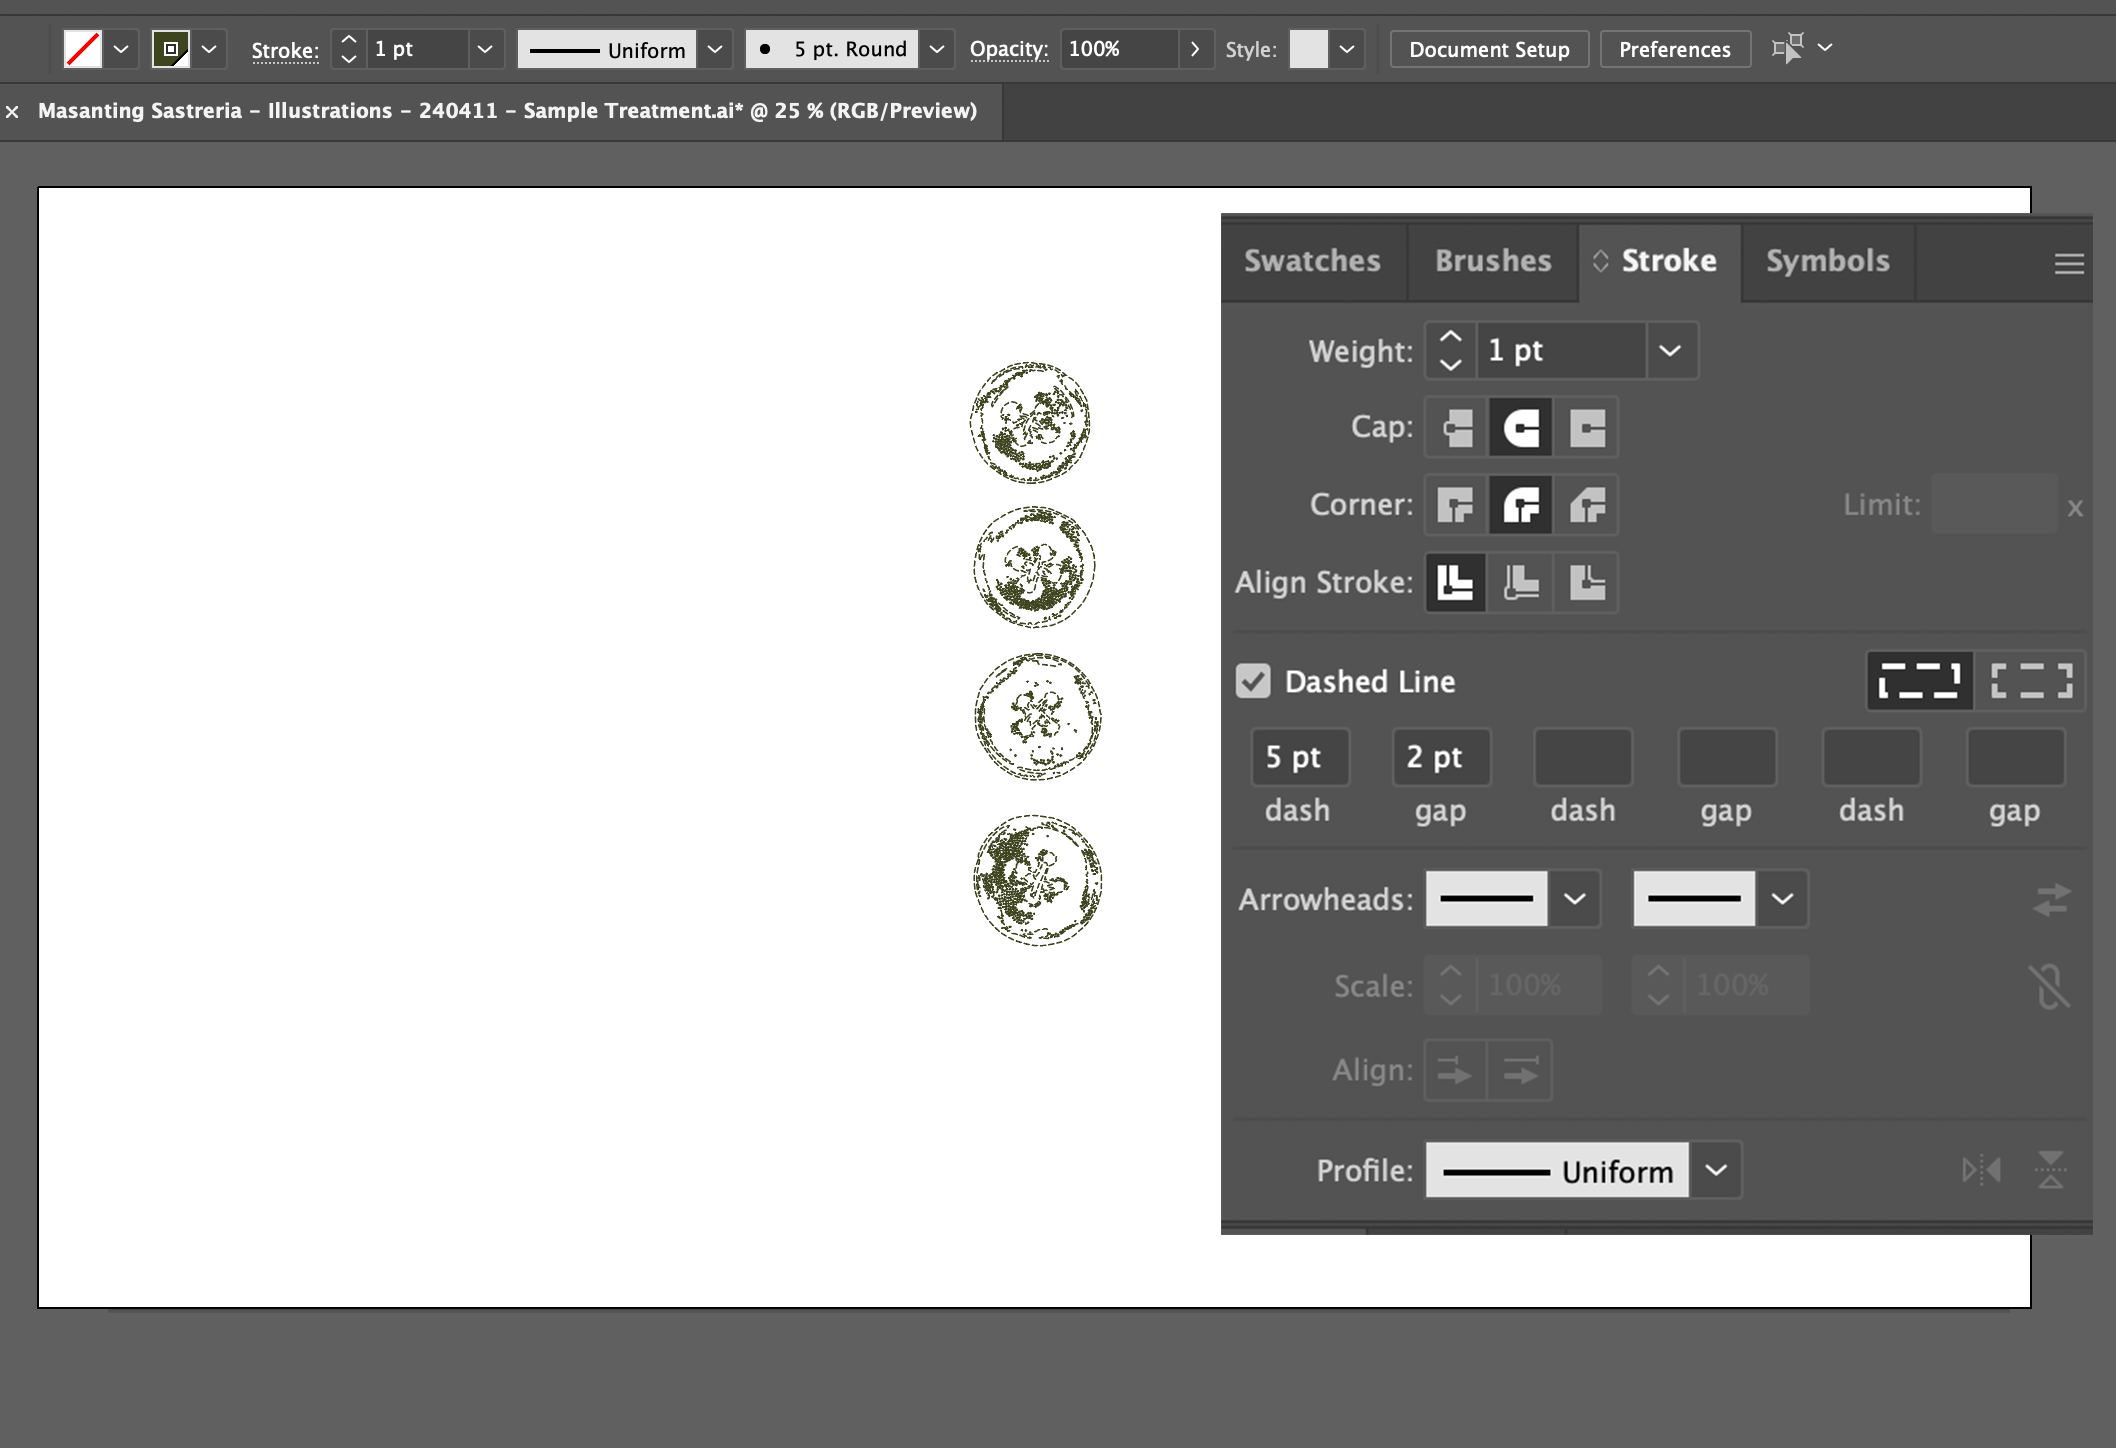This screenshot has width=2116, height=1448.
Task: Toggle the Dashed Line checkbox
Action: point(1254,681)
